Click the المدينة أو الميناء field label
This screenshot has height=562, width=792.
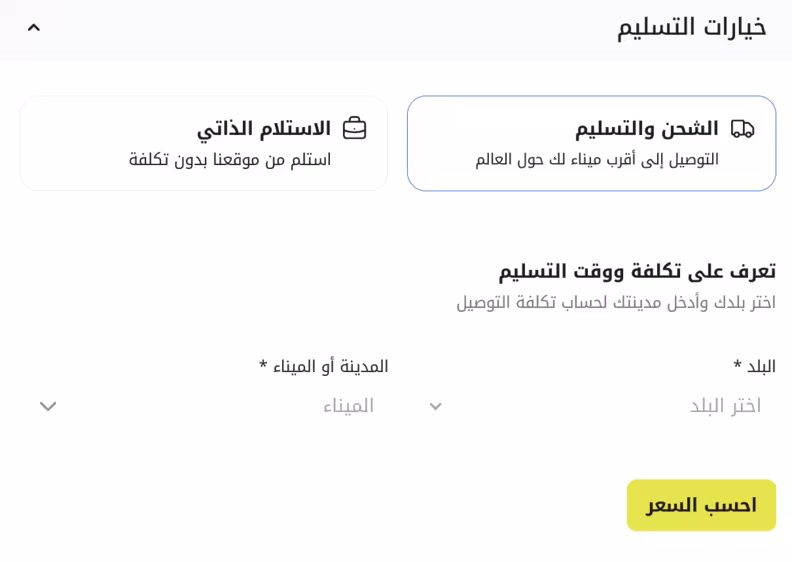tap(324, 367)
